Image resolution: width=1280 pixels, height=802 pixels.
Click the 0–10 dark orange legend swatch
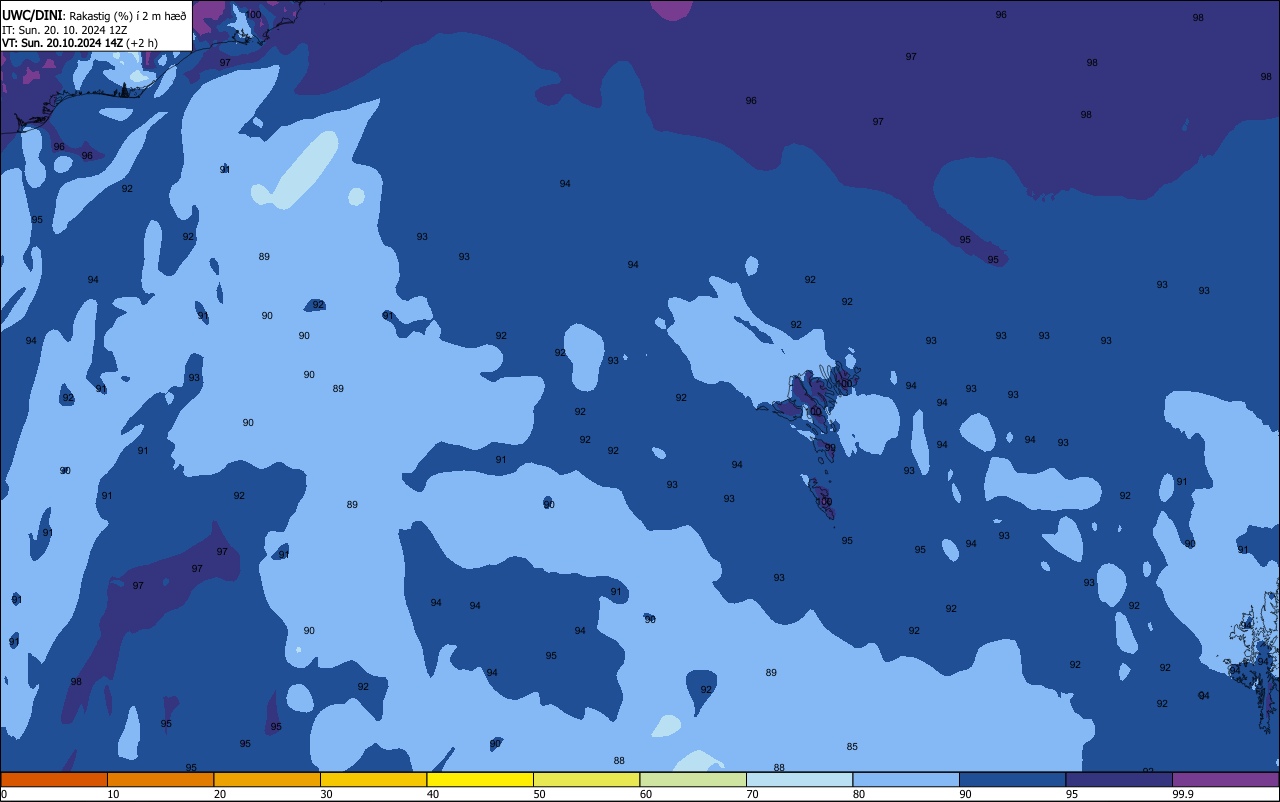pos(54,779)
